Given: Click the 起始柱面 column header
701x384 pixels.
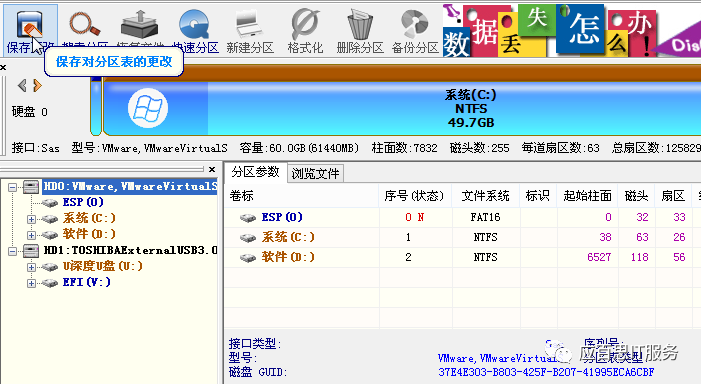Looking at the screenshot, I should (587, 196).
